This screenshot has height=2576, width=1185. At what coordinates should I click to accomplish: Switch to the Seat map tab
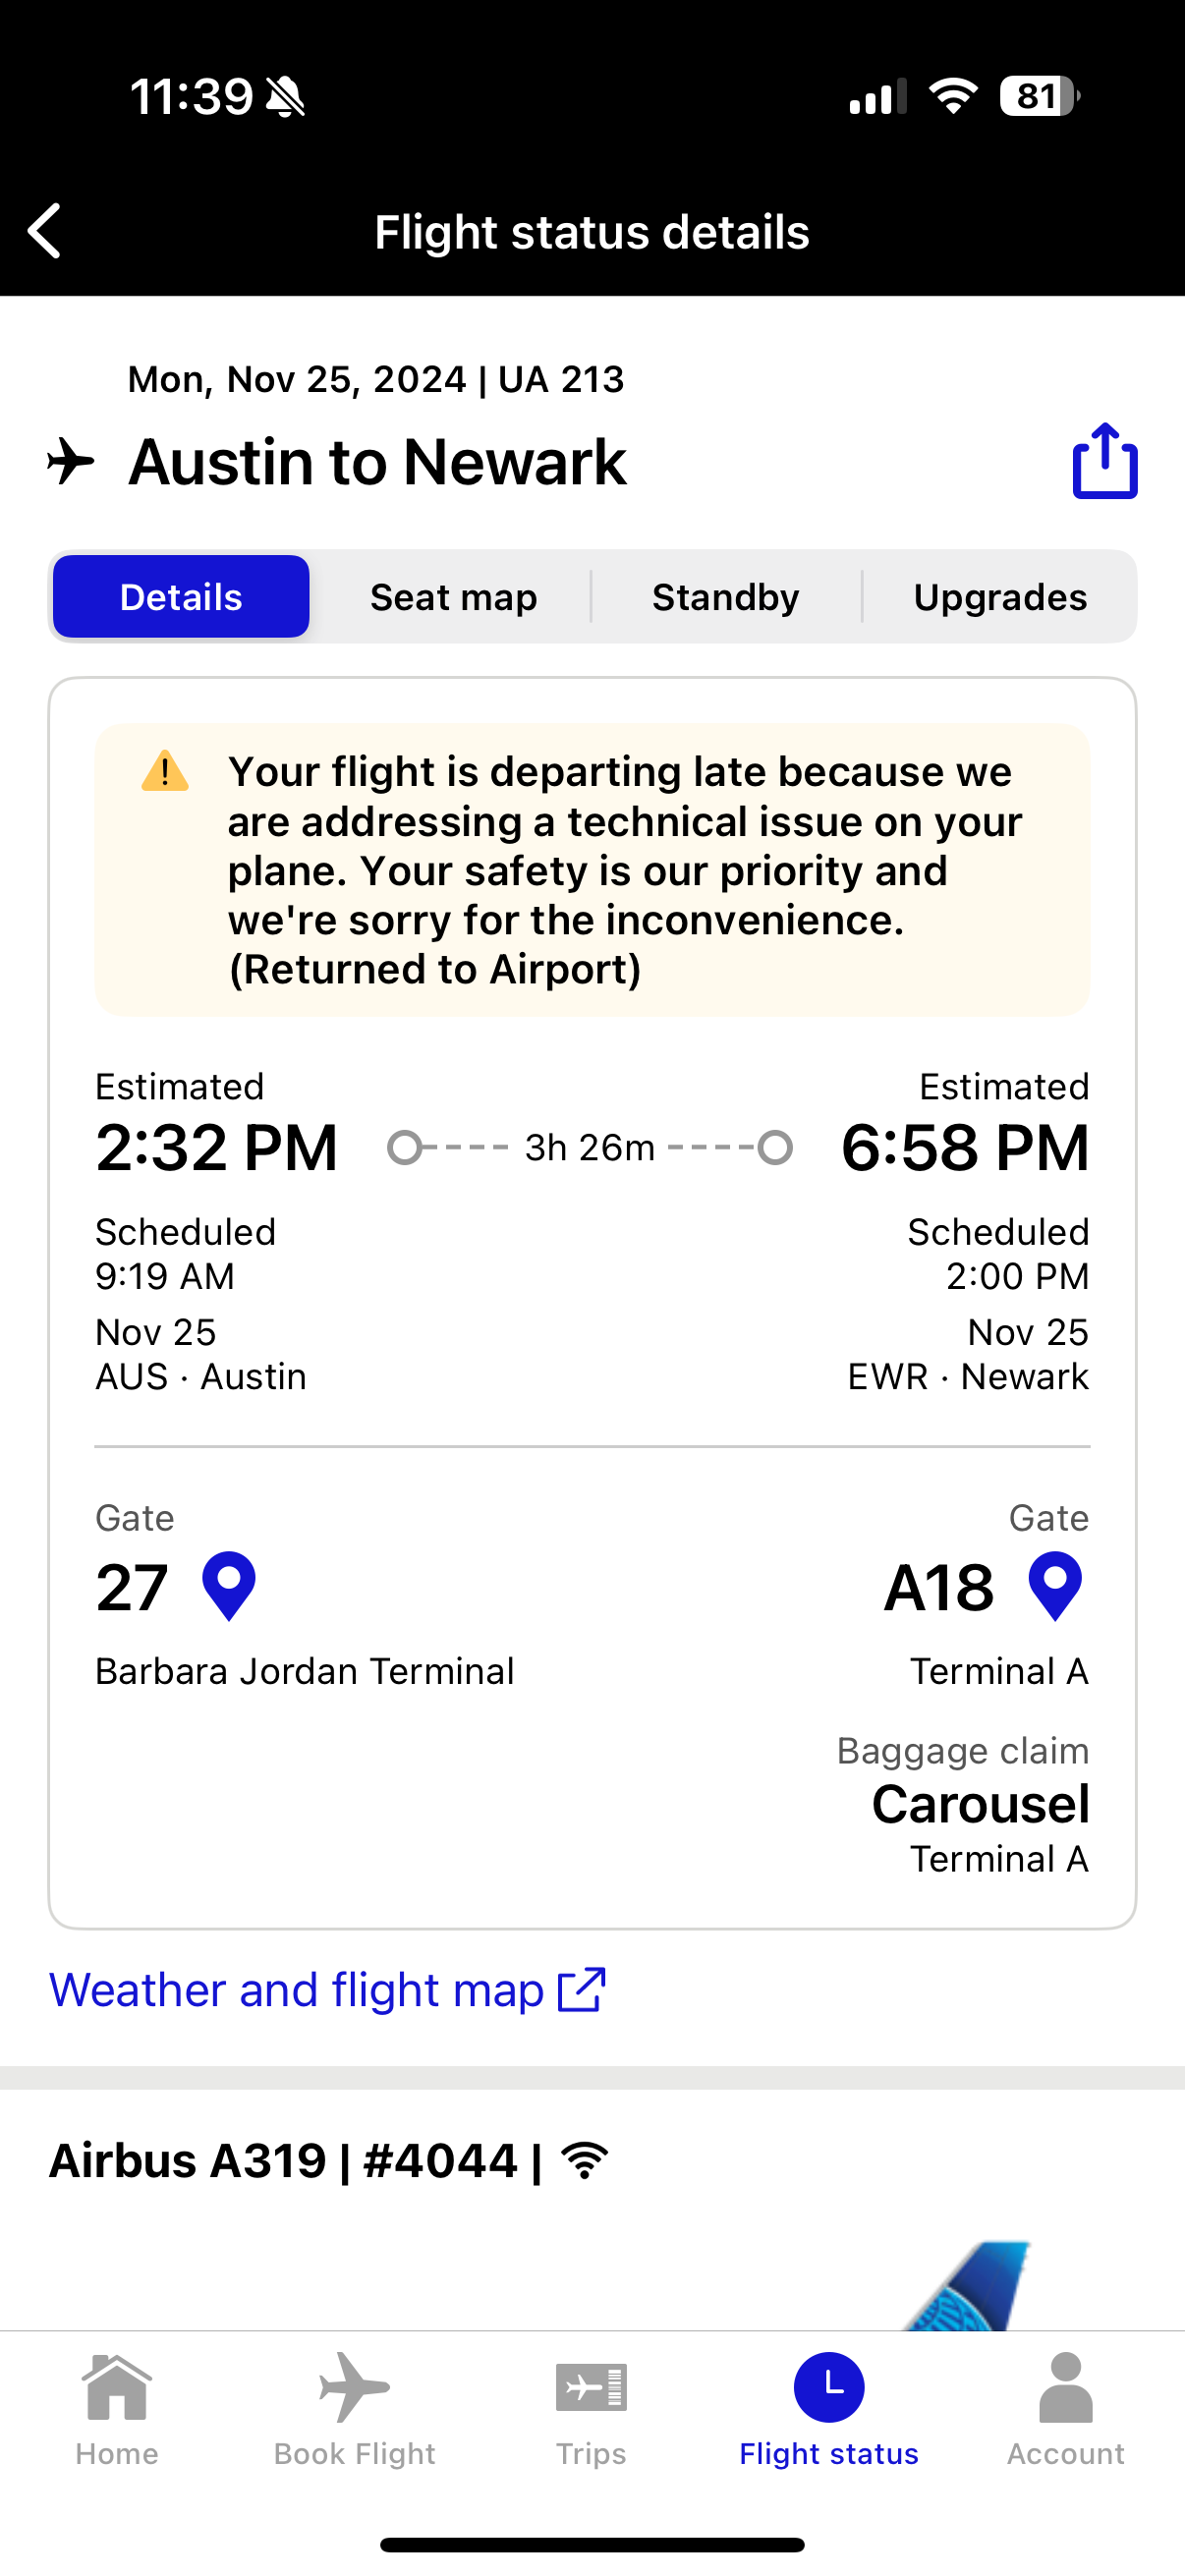pos(453,597)
